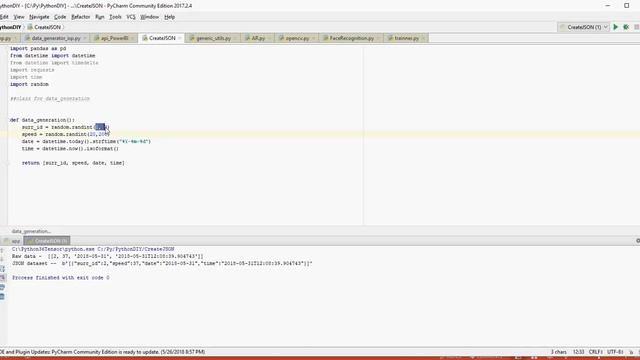
Task: Switch to the trainner.py editor tab
Action: tap(407, 38)
